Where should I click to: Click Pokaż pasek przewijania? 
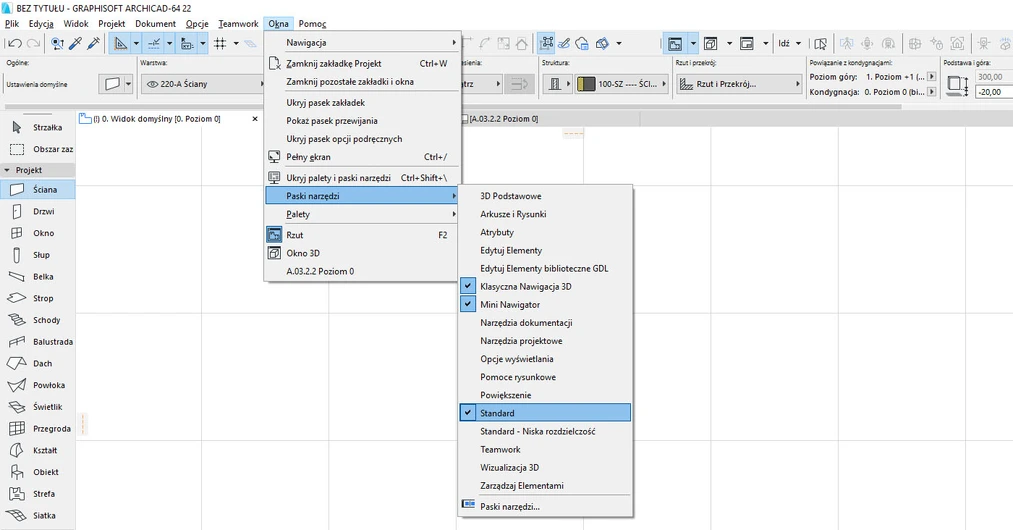[362, 121]
